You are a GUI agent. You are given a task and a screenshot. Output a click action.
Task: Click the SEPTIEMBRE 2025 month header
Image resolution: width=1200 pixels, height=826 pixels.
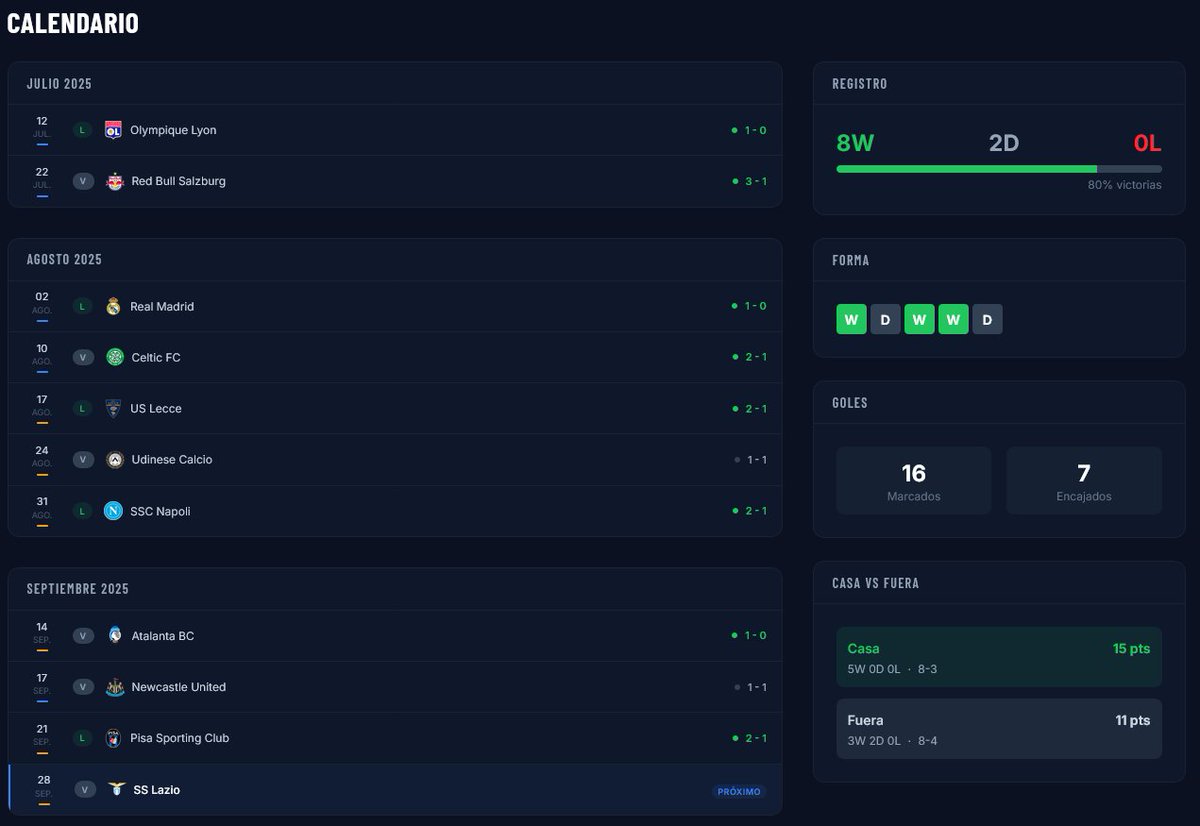[78, 589]
